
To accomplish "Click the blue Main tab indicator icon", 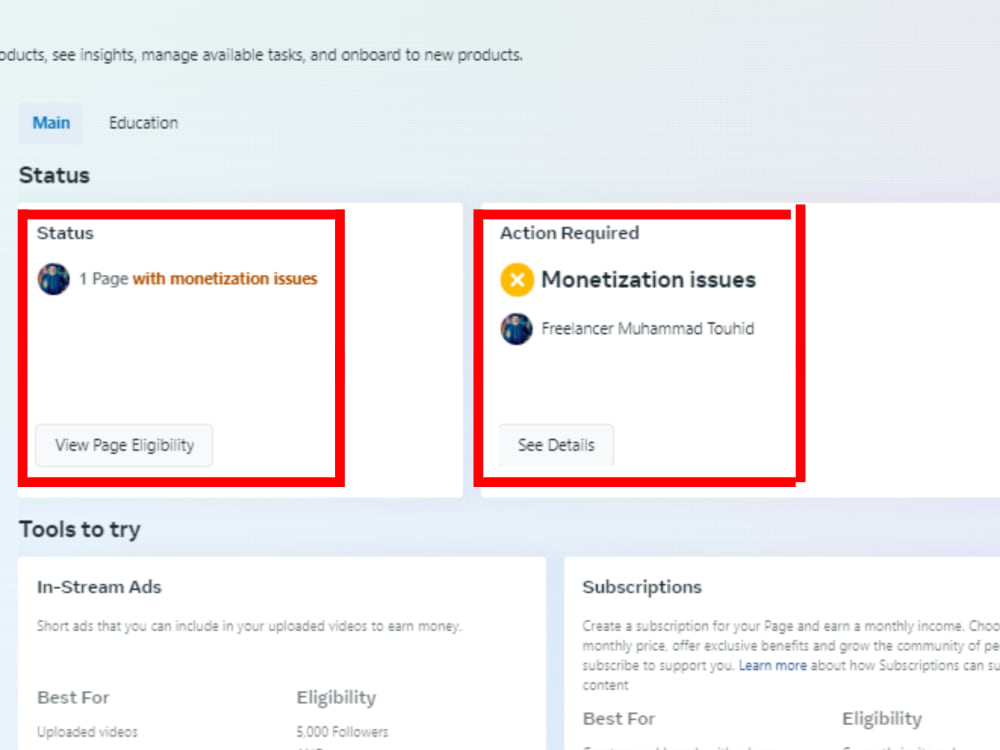I will [50, 122].
